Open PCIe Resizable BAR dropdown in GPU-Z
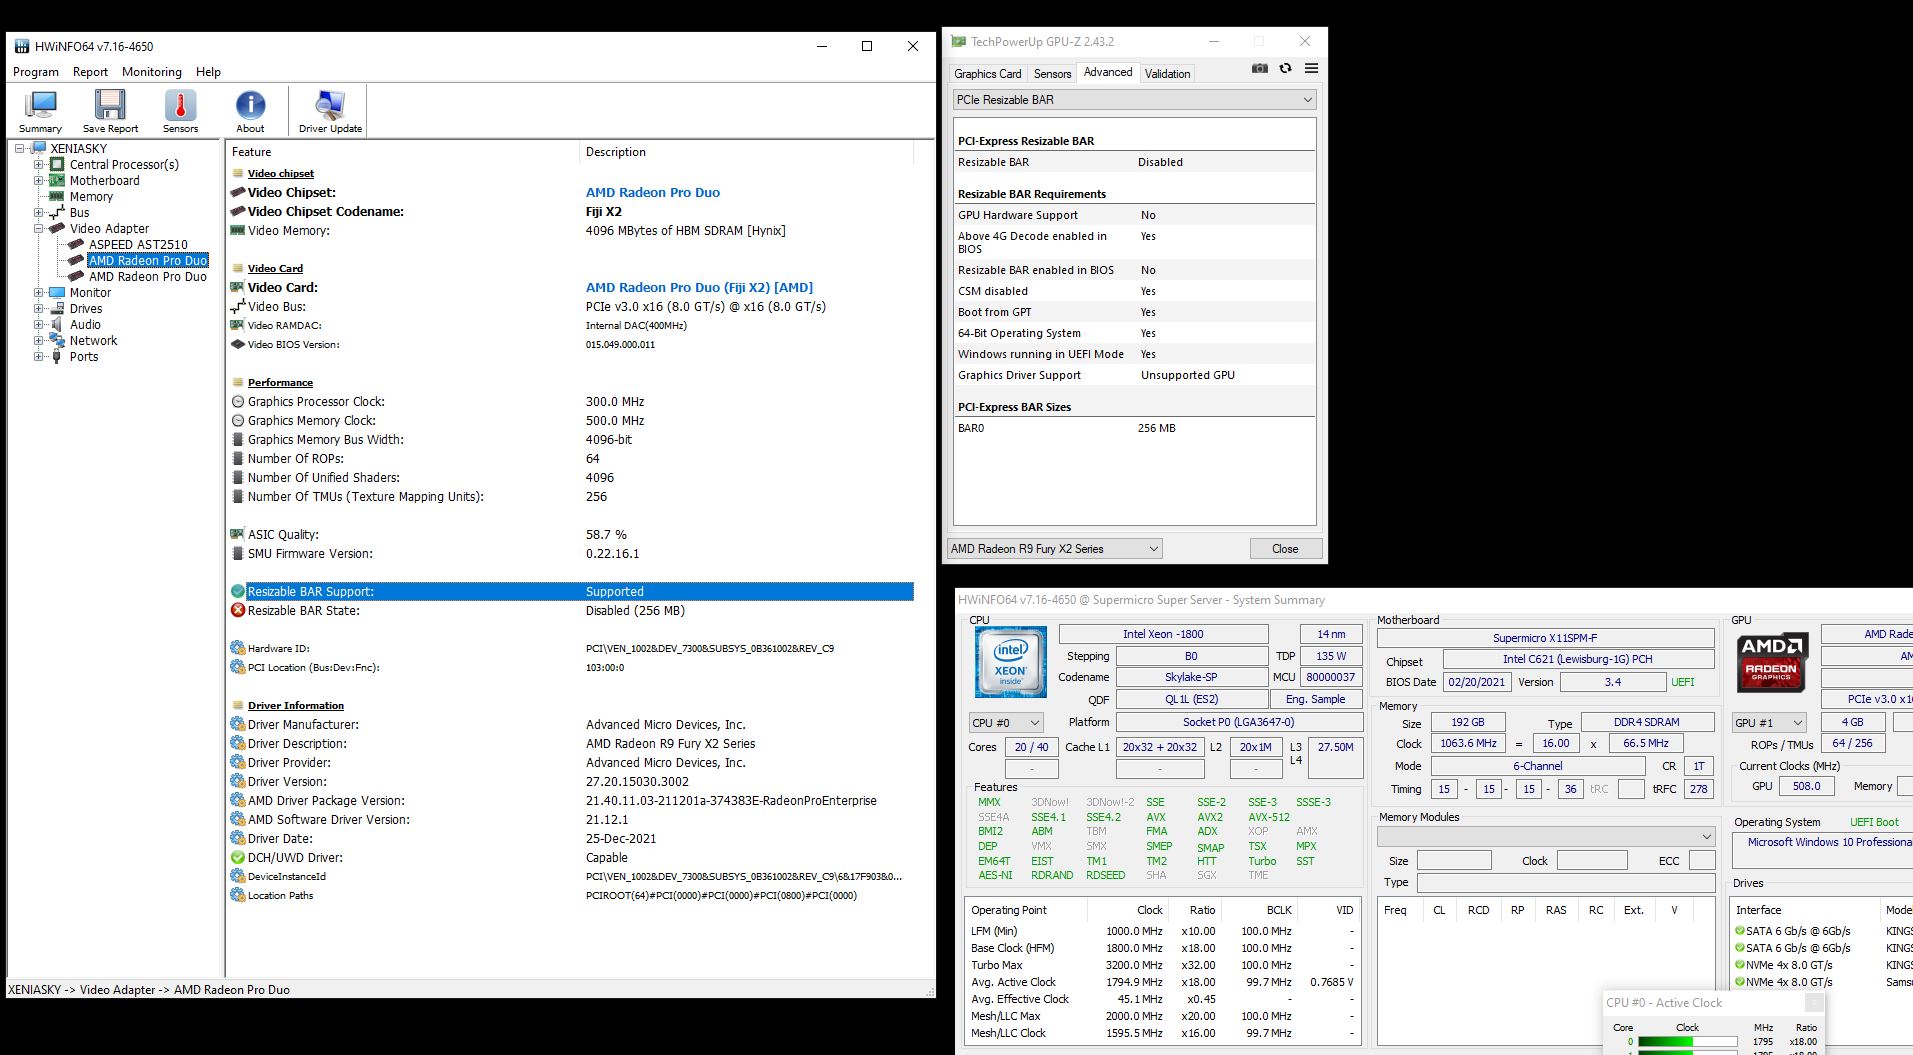 click(1135, 99)
